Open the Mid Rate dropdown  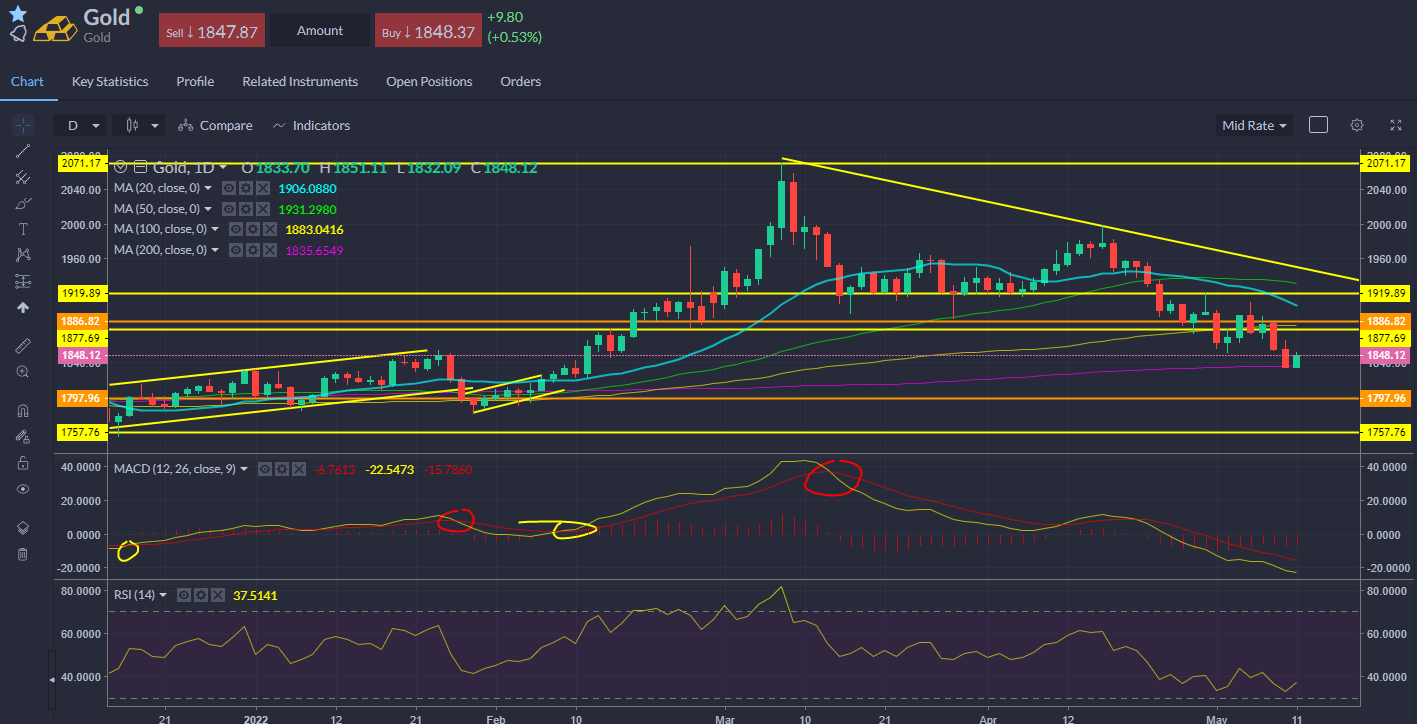(x=1254, y=125)
